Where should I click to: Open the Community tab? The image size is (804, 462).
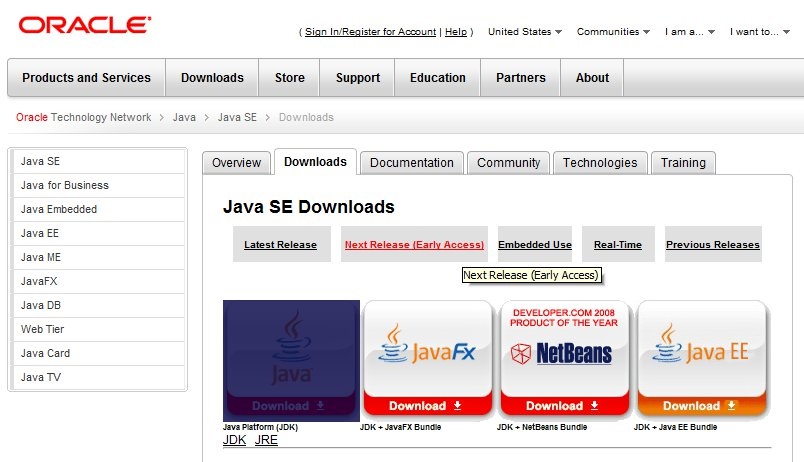pyautogui.click(x=508, y=163)
